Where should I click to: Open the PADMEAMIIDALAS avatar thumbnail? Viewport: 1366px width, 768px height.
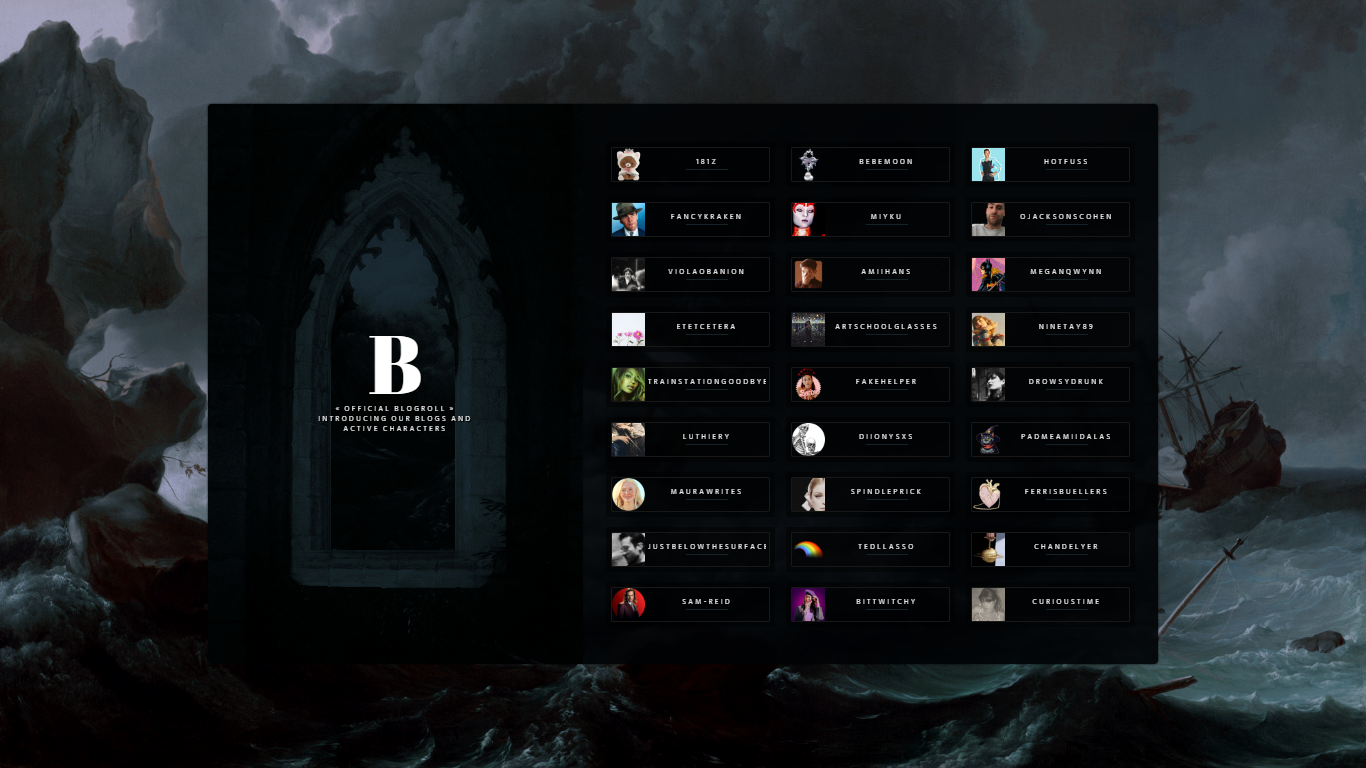point(988,439)
